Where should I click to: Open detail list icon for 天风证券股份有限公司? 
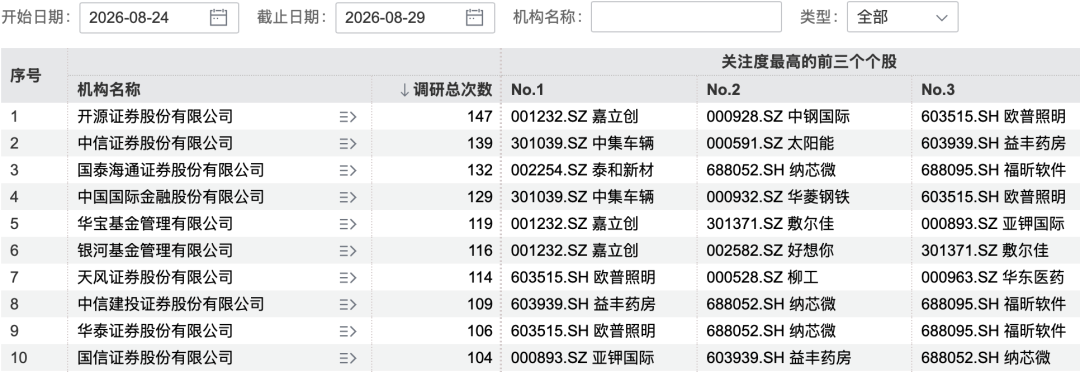pyautogui.click(x=348, y=277)
